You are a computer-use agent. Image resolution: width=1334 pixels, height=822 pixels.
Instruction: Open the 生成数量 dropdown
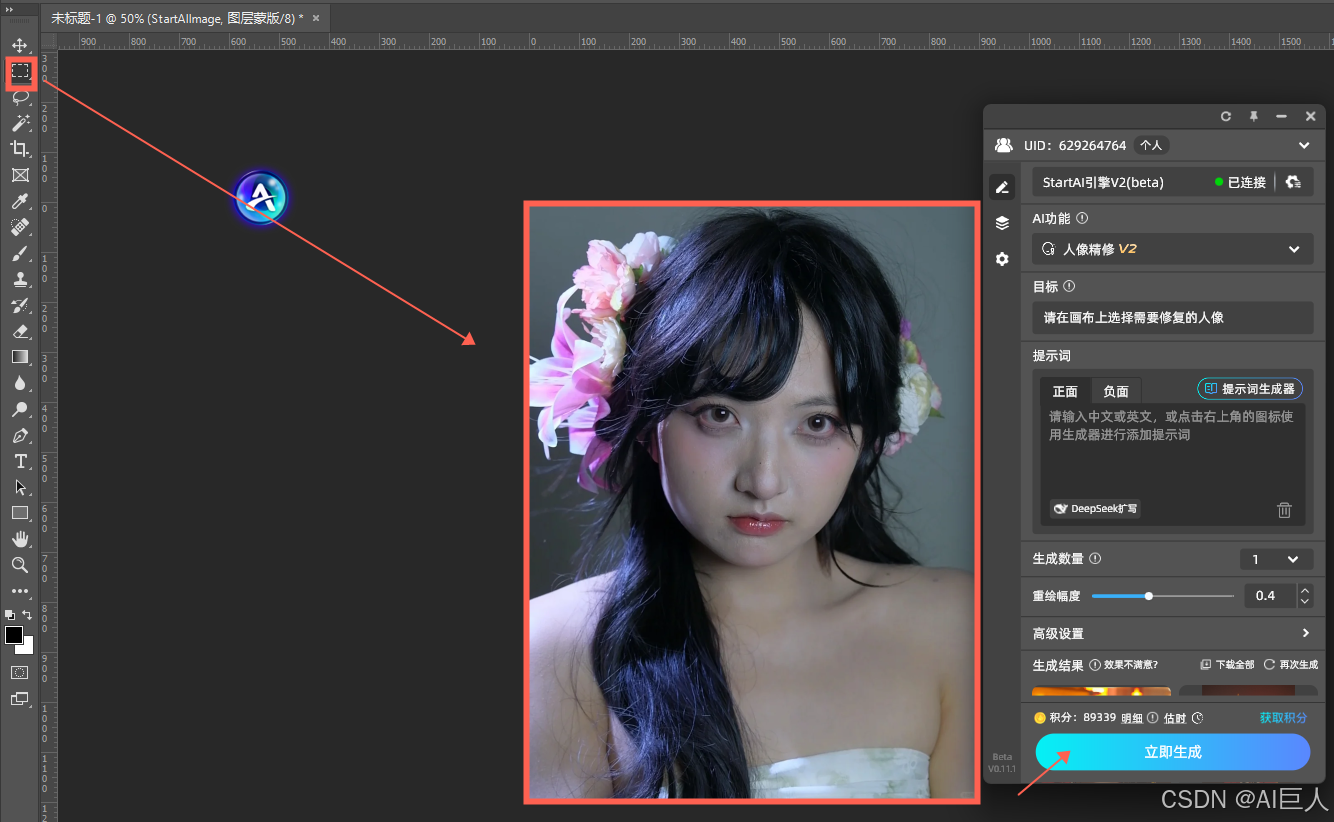click(x=1276, y=559)
